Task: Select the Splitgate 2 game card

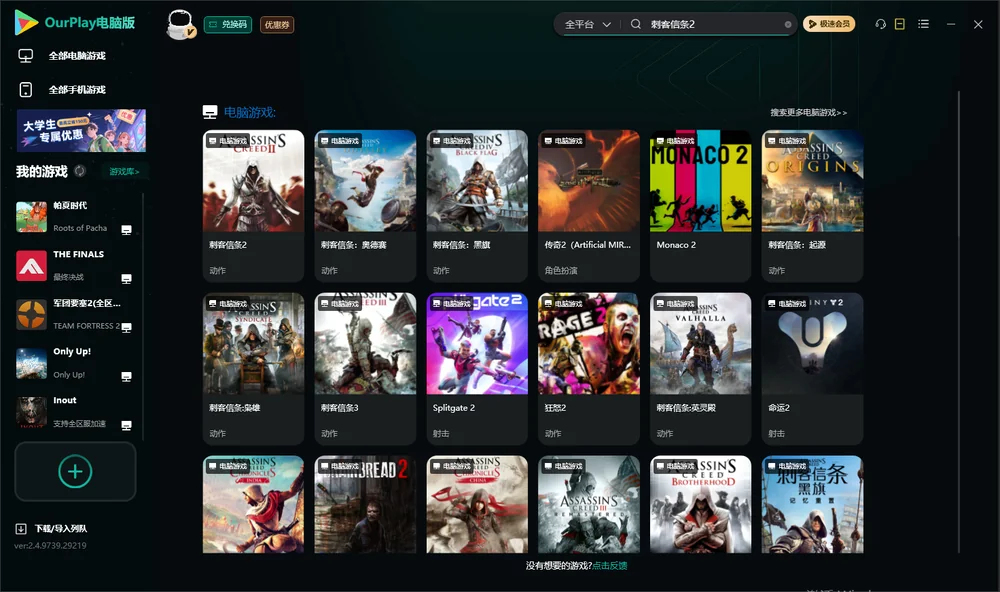Action: tap(477, 369)
